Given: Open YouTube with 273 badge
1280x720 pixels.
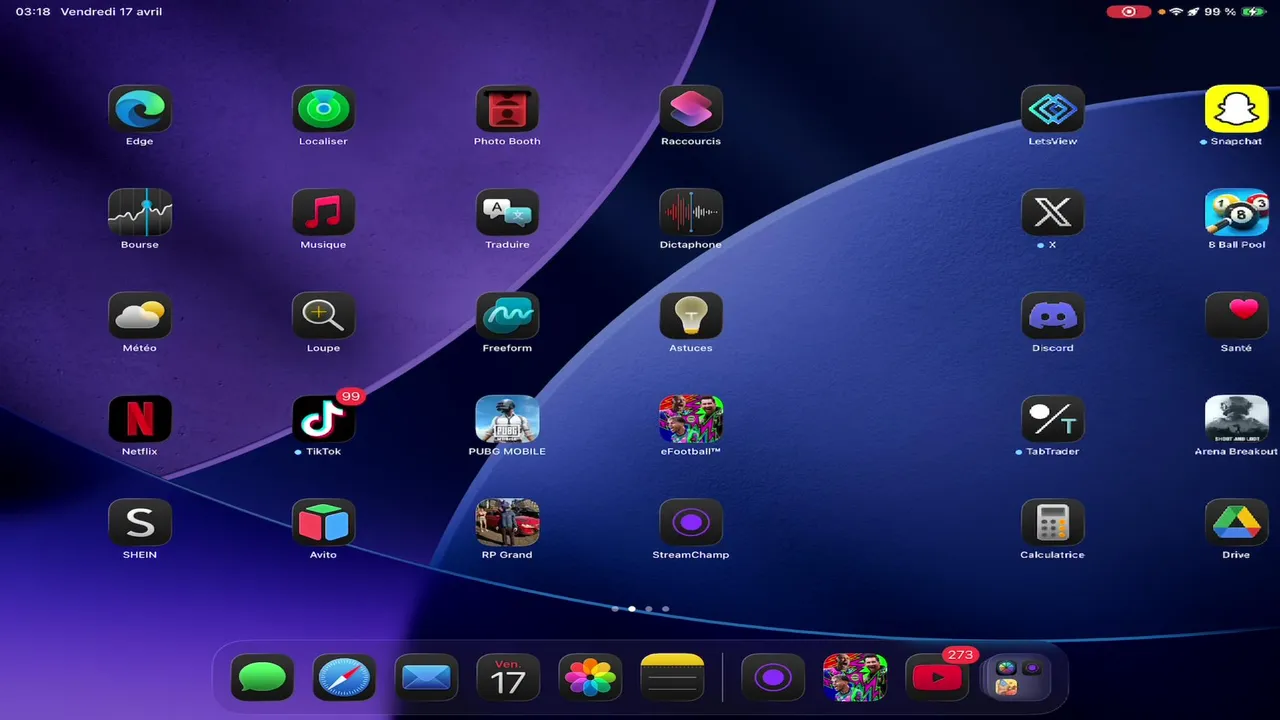Looking at the screenshot, I should [x=937, y=678].
